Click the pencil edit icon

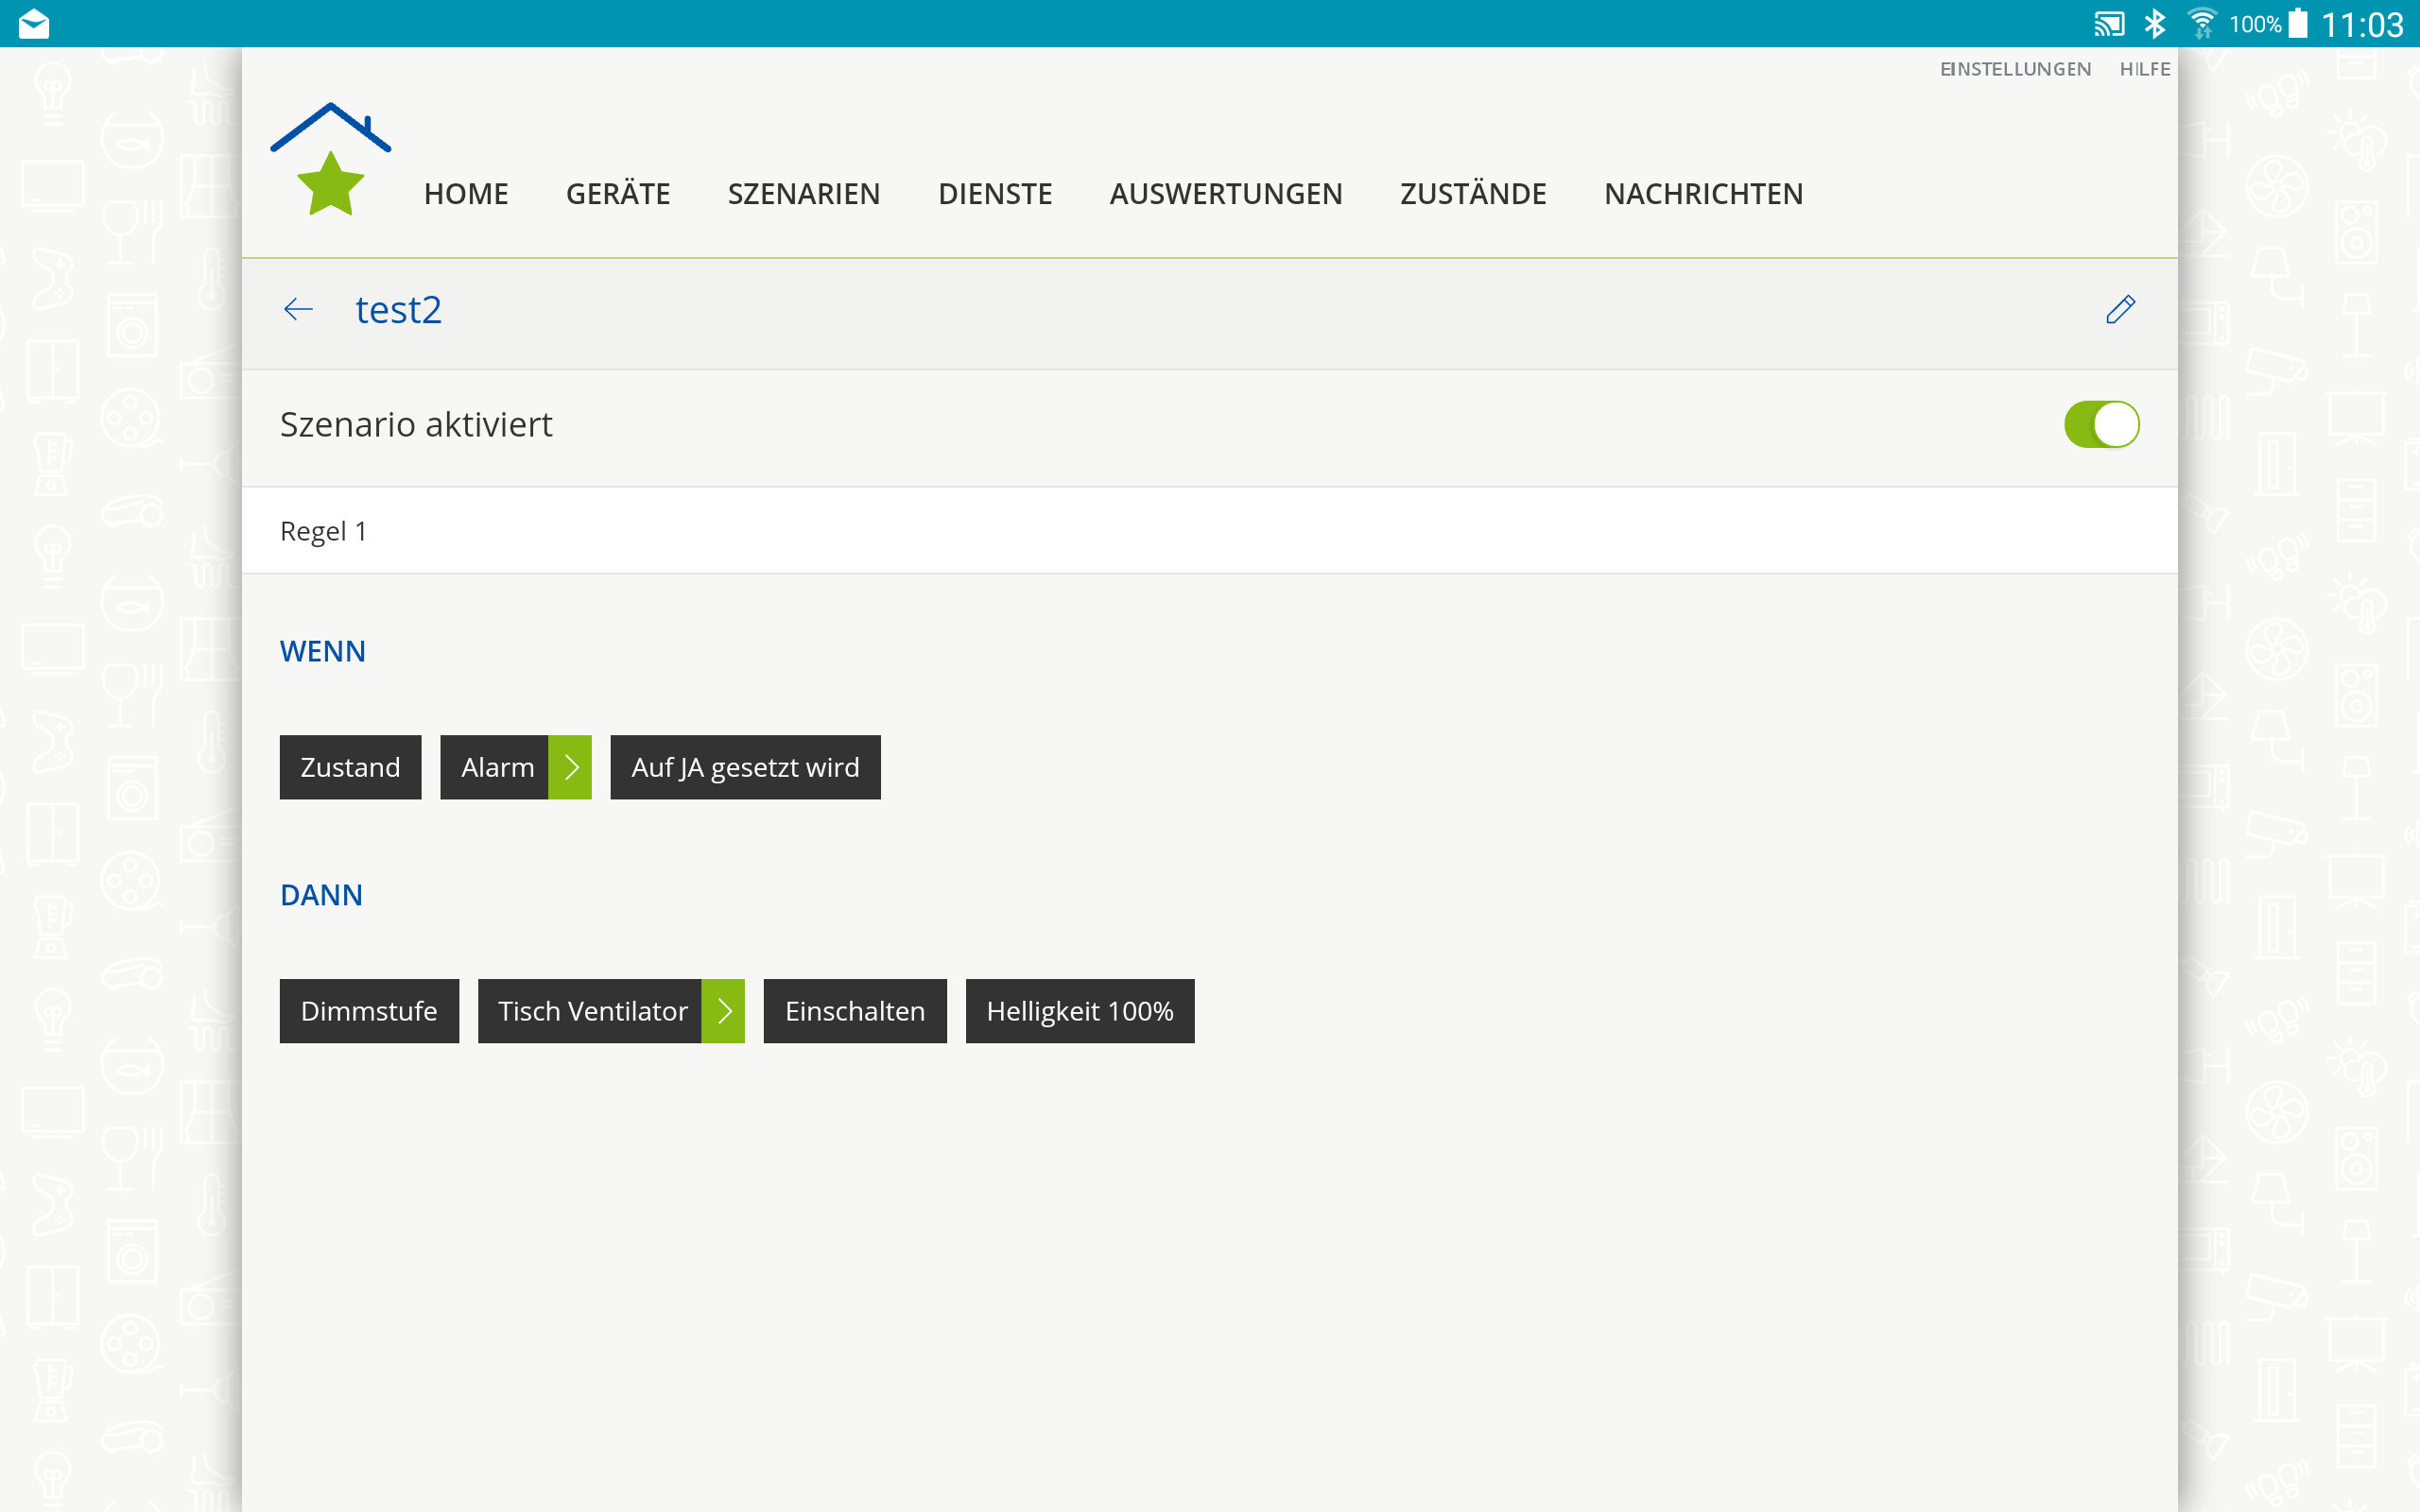[x=2120, y=310]
